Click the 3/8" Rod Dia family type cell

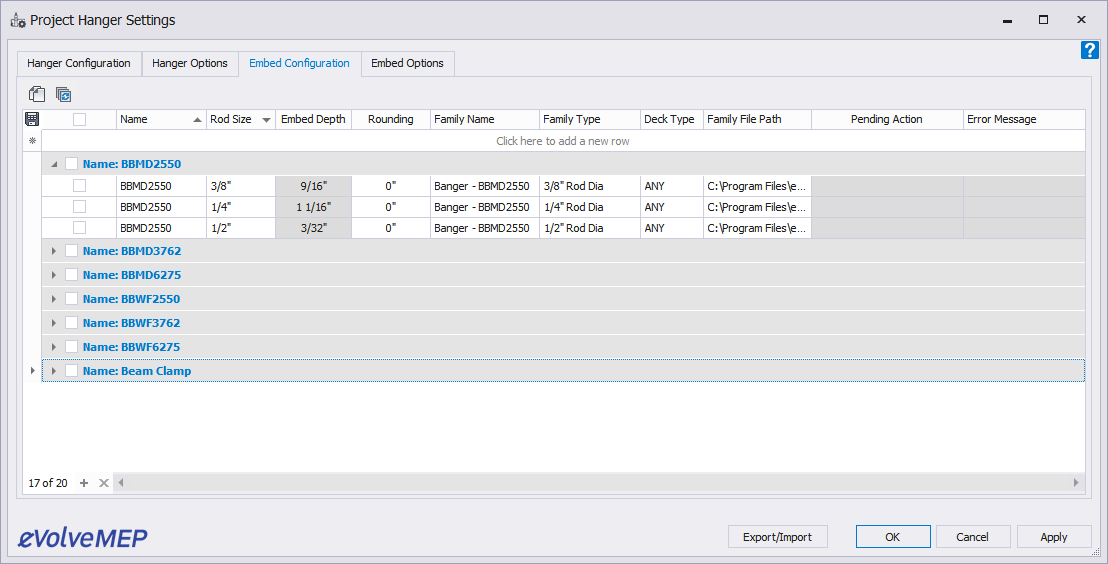[x=590, y=187]
